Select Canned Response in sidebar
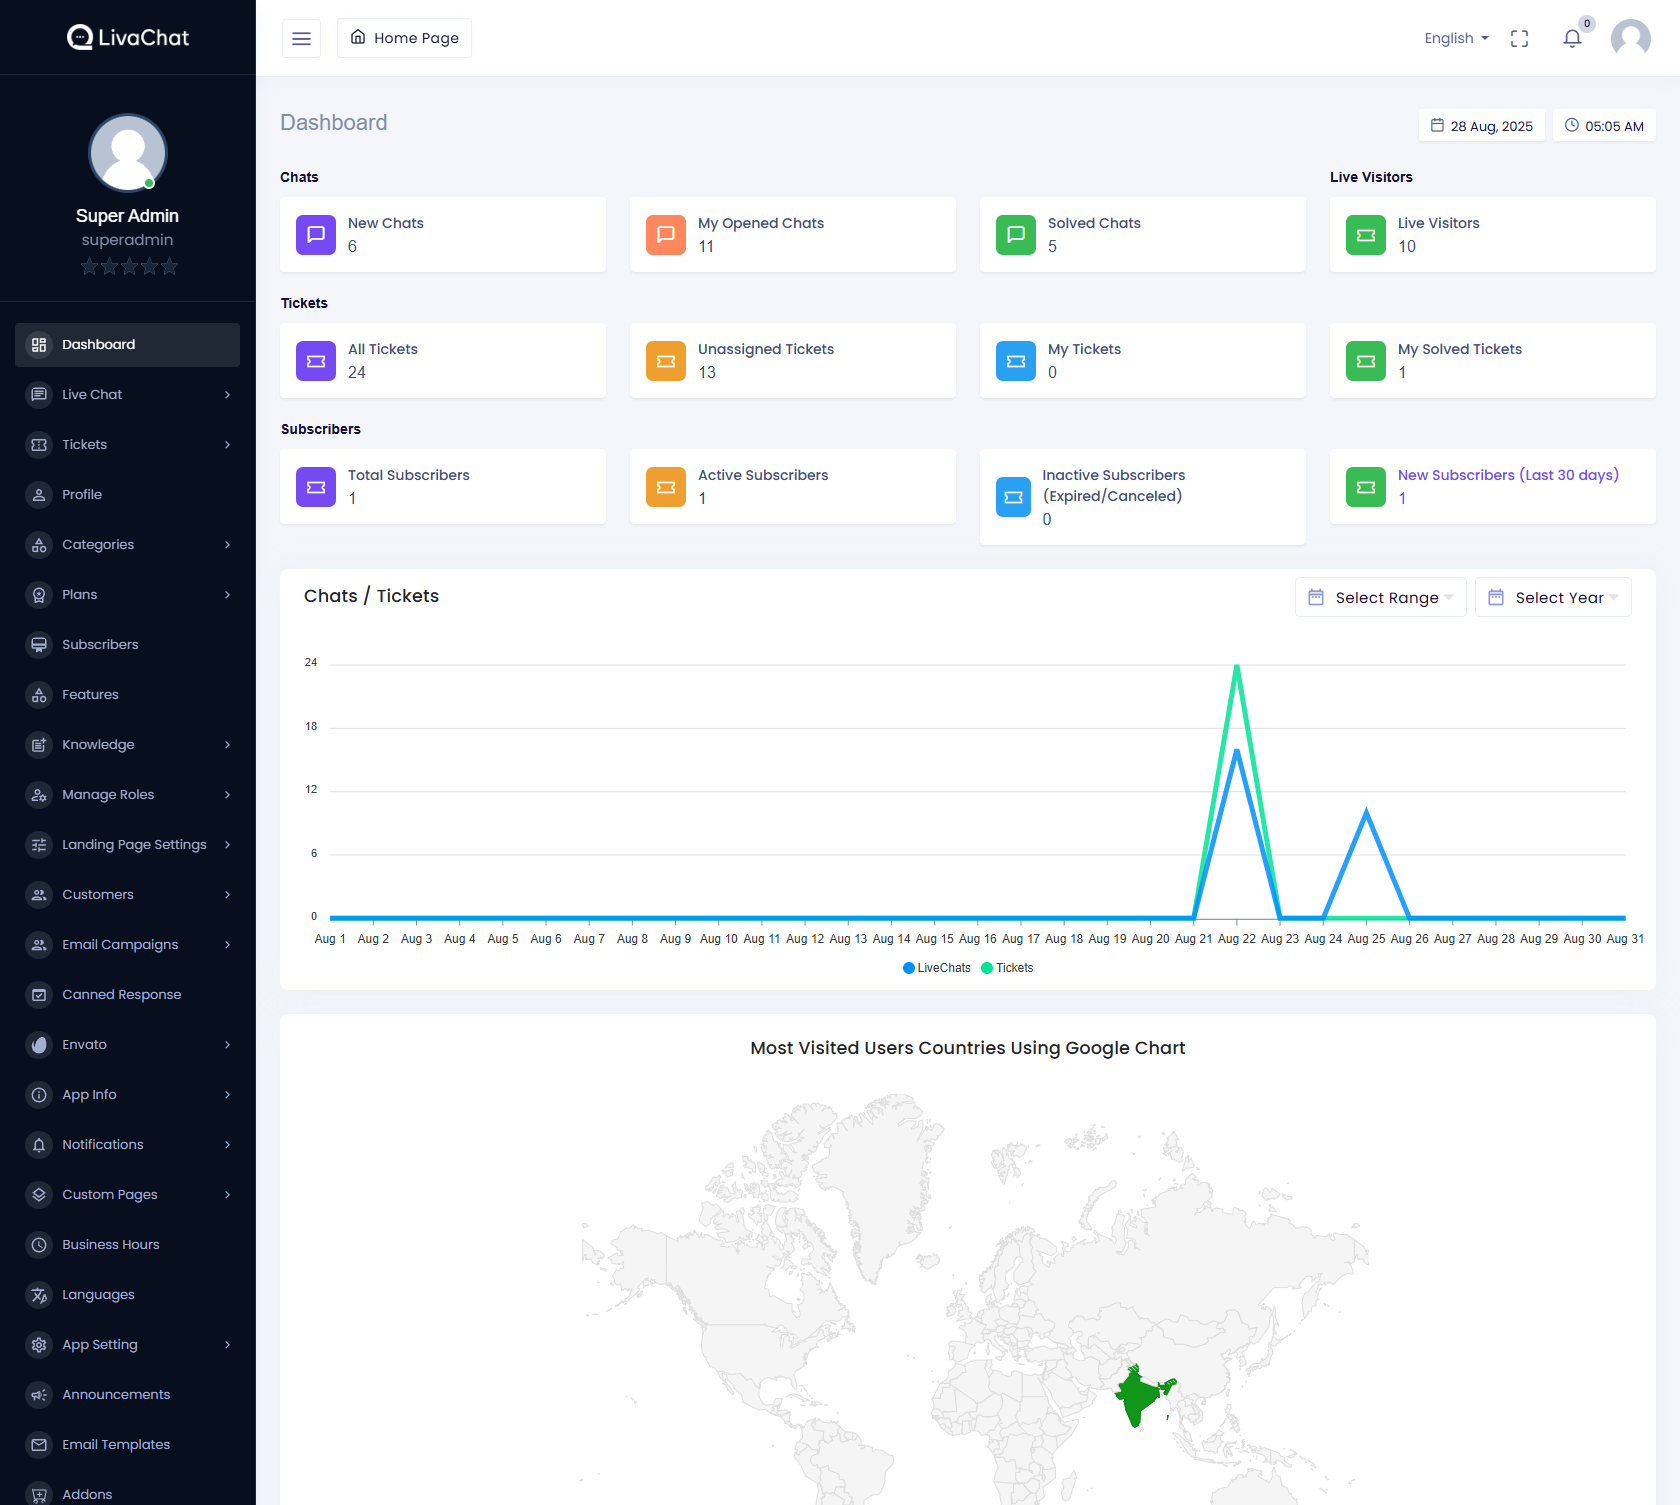Viewport: 1680px width, 1505px height. (121, 995)
